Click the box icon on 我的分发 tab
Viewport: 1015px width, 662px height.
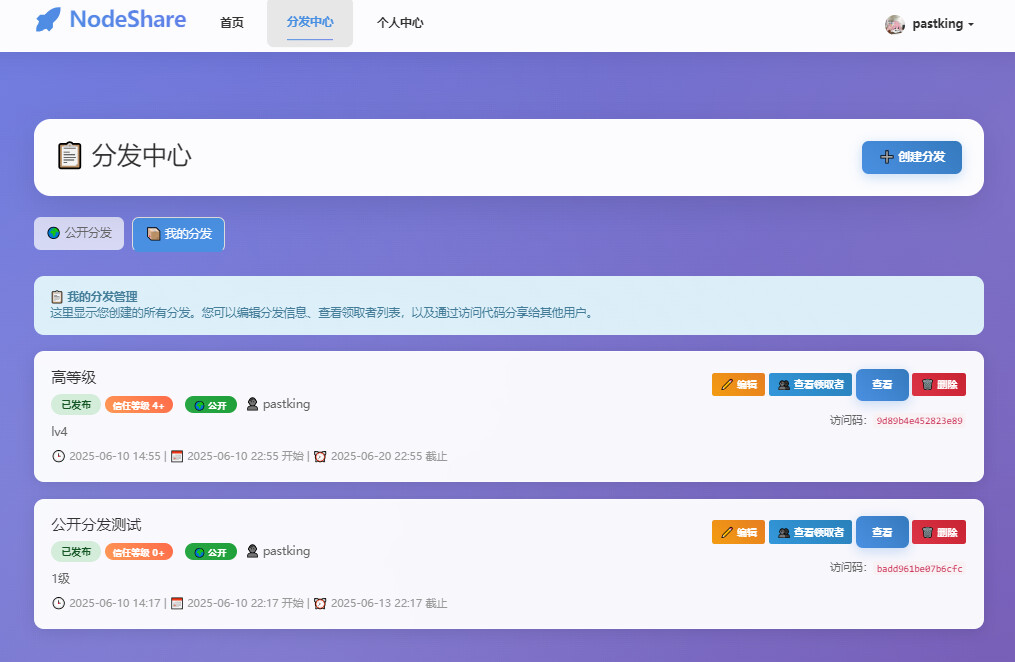[153, 234]
